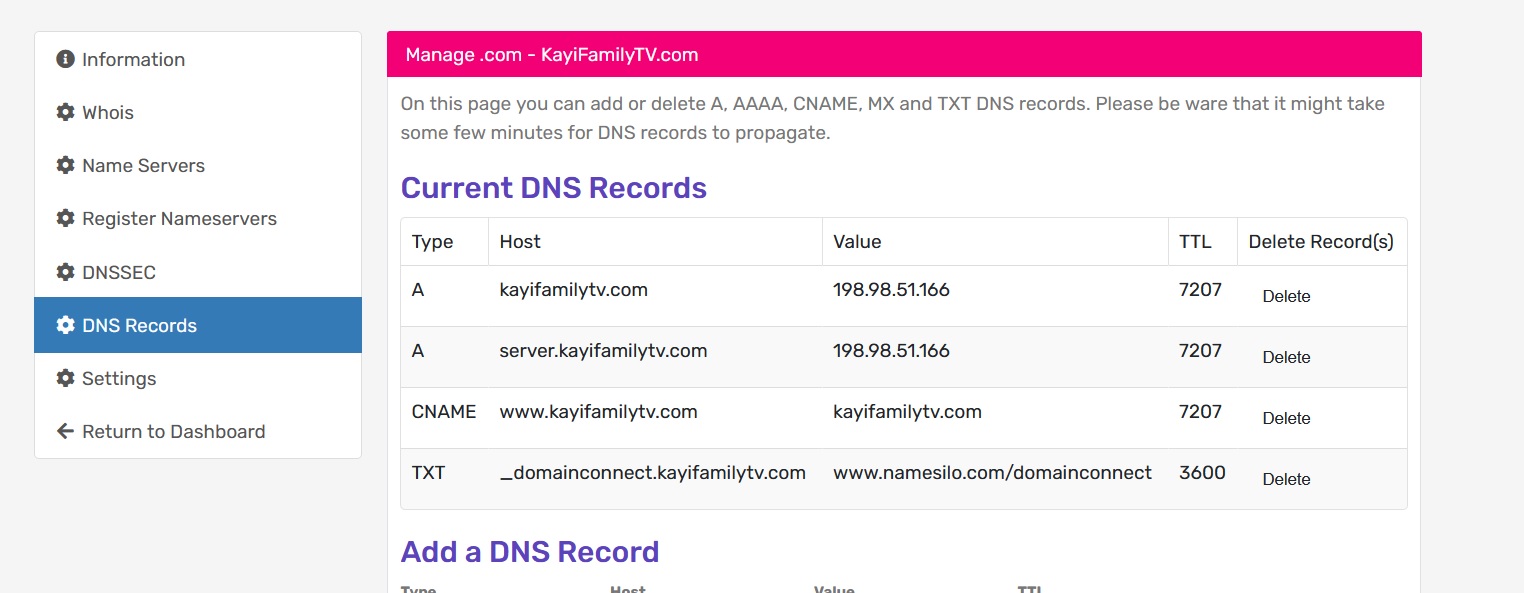Click the back arrow icon for Dashboard
1524x593 pixels.
(x=66, y=431)
